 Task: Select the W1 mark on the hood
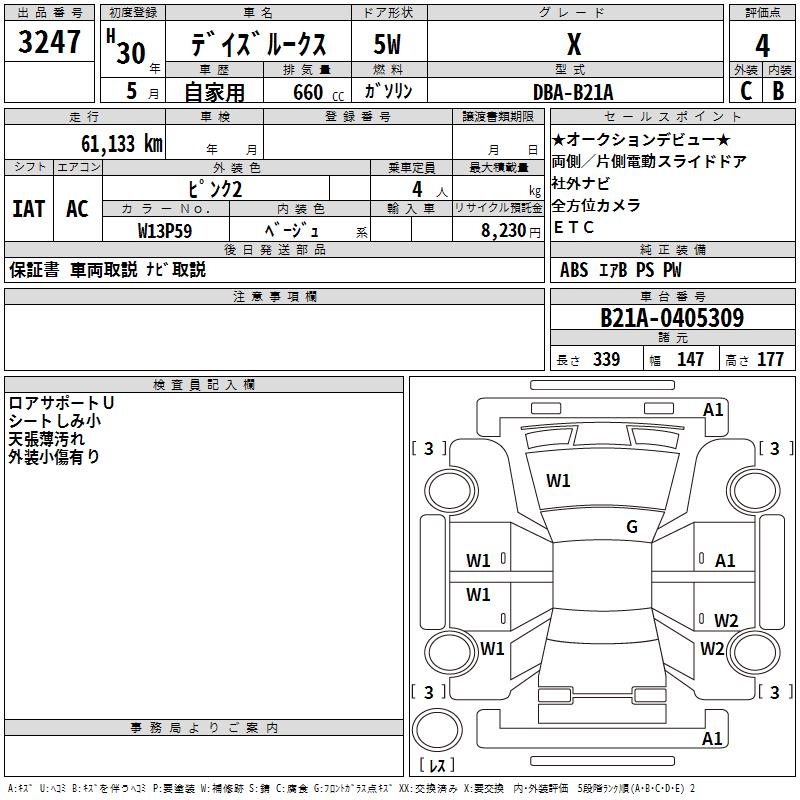point(558,481)
